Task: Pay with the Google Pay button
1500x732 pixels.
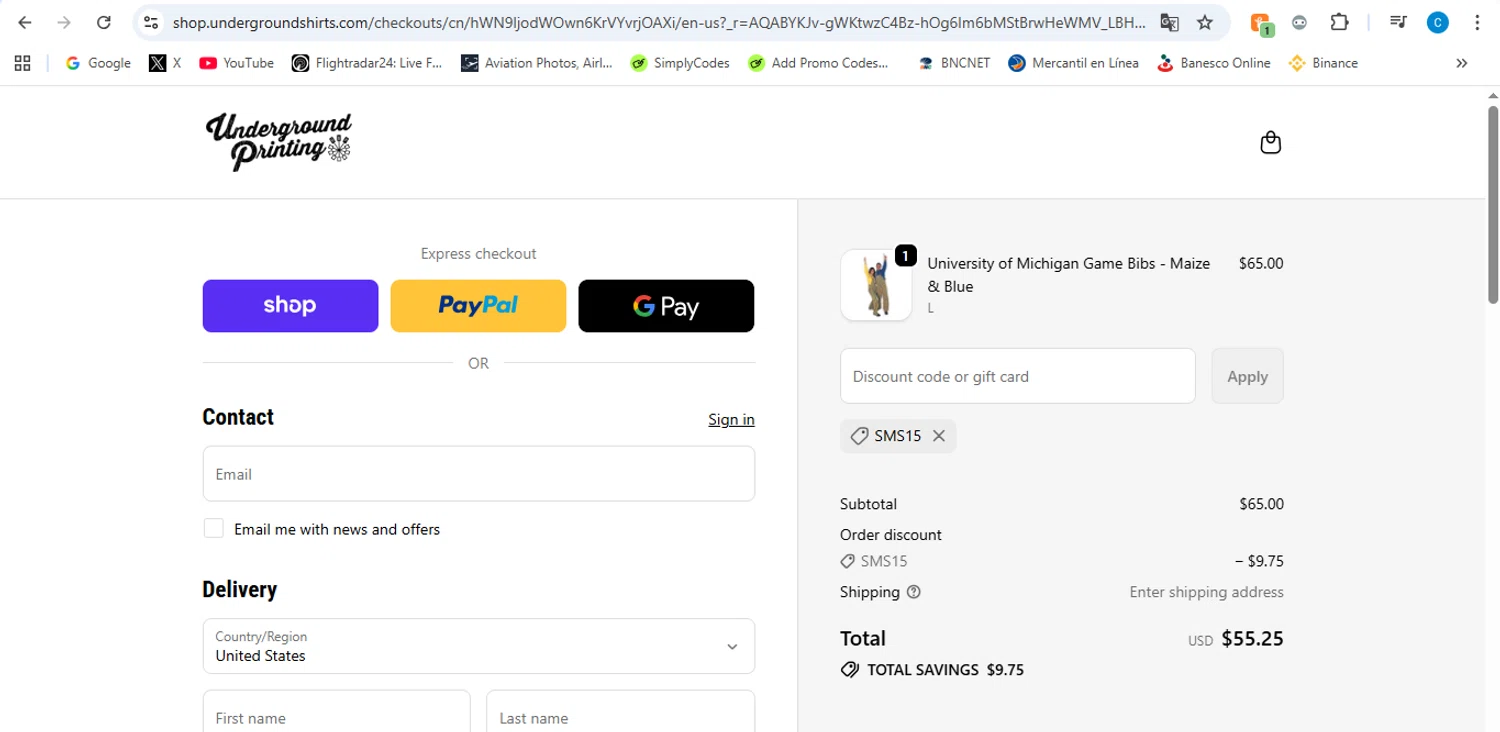Action: [x=666, y=306]
